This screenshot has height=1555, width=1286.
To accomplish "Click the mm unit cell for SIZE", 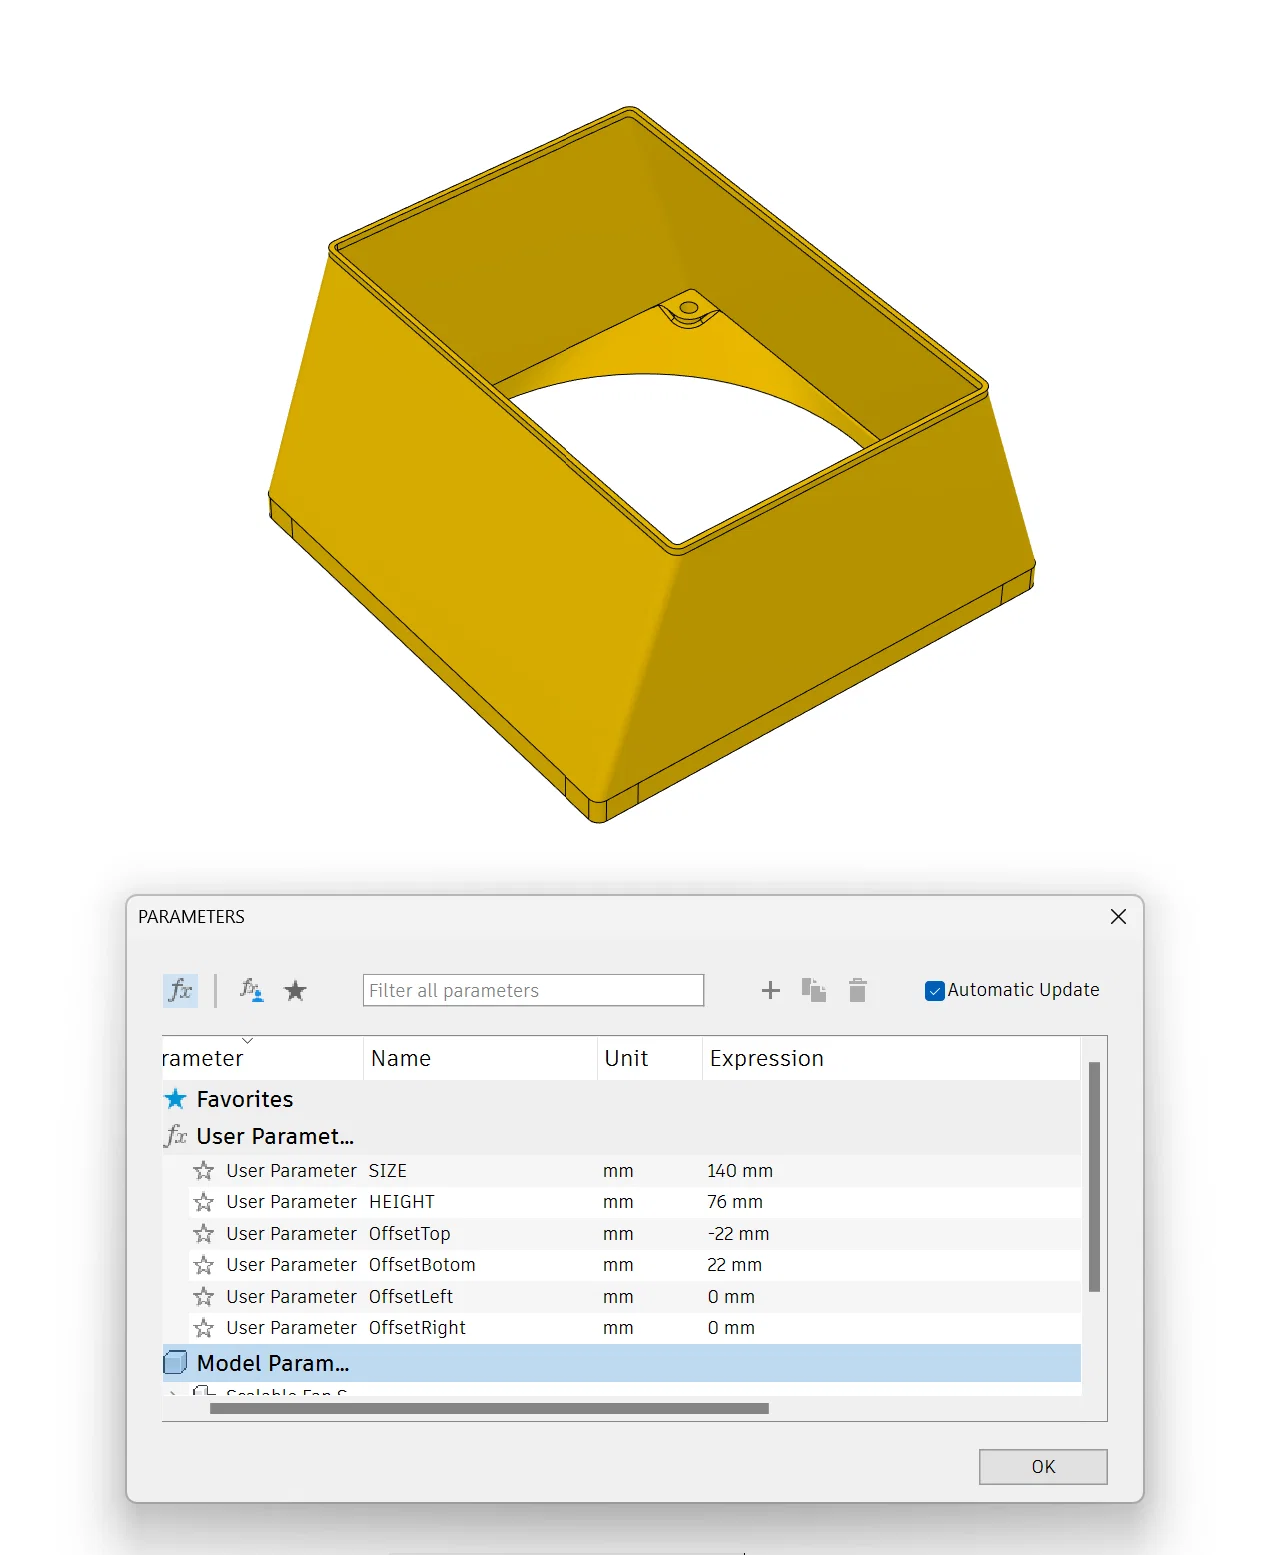I will 618,1171.
